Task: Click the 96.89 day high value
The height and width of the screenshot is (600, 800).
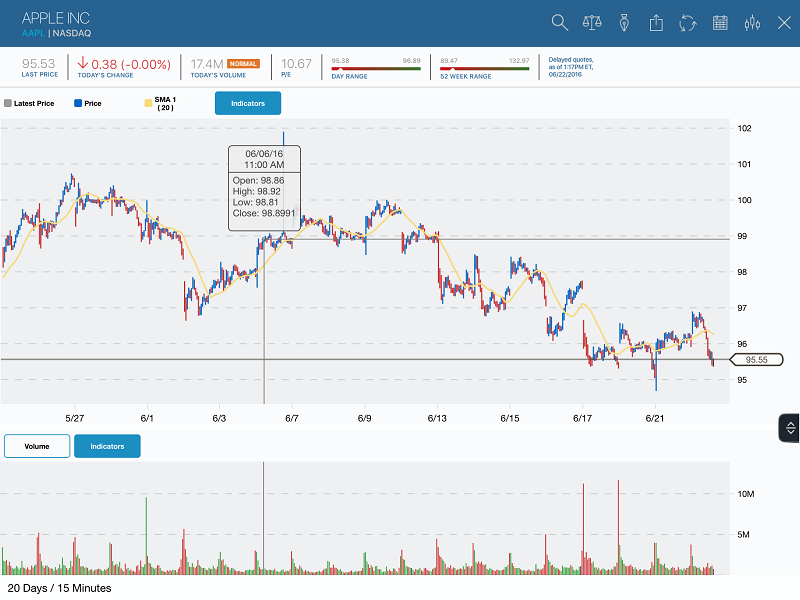Action: [x=412, y=61]
